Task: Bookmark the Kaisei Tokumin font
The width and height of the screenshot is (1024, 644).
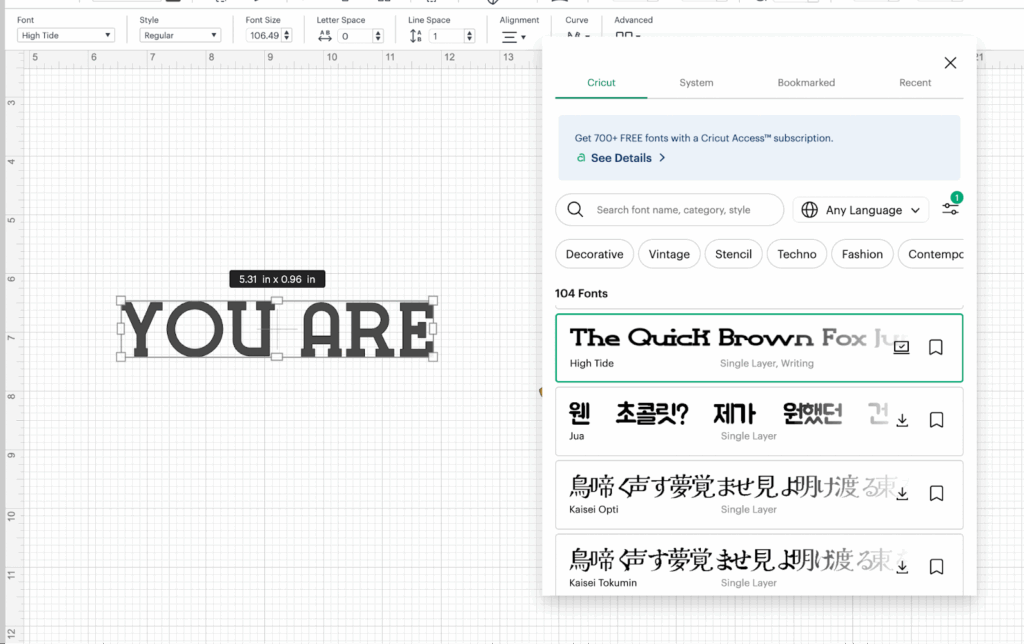Action: 936,567
